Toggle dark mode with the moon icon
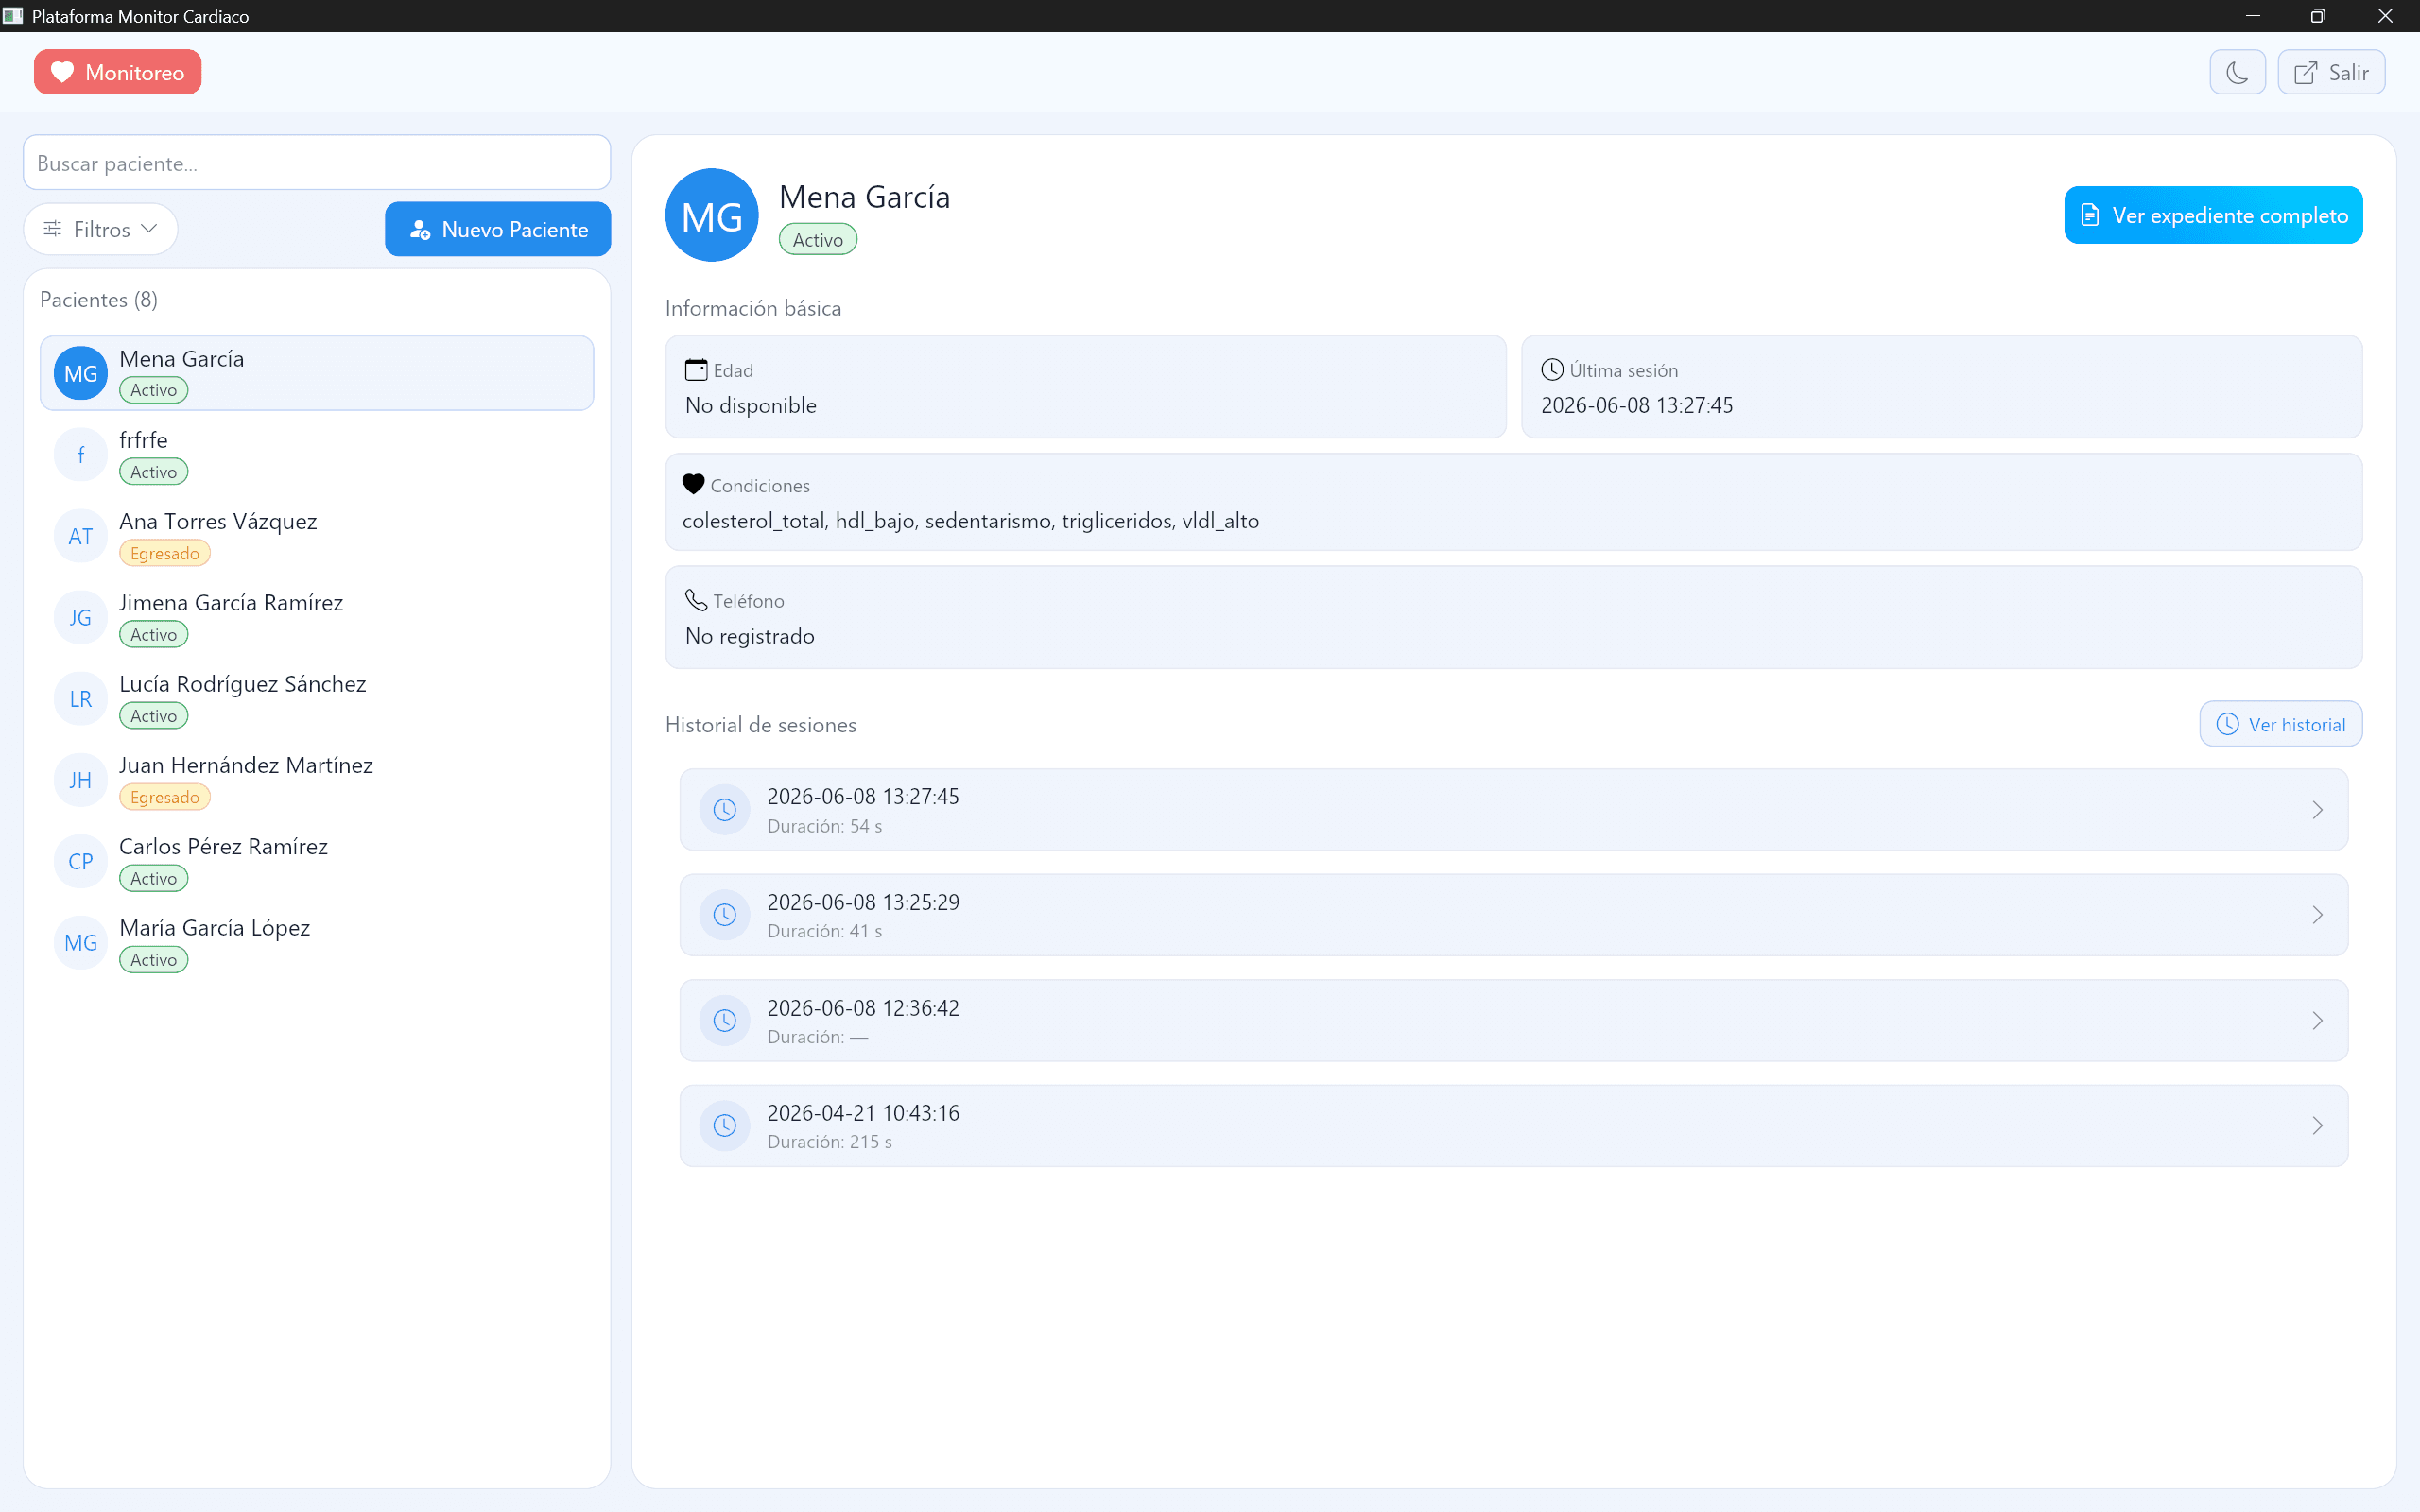This screenshot has height=1512, width=2420. (x=2237, y=72)
